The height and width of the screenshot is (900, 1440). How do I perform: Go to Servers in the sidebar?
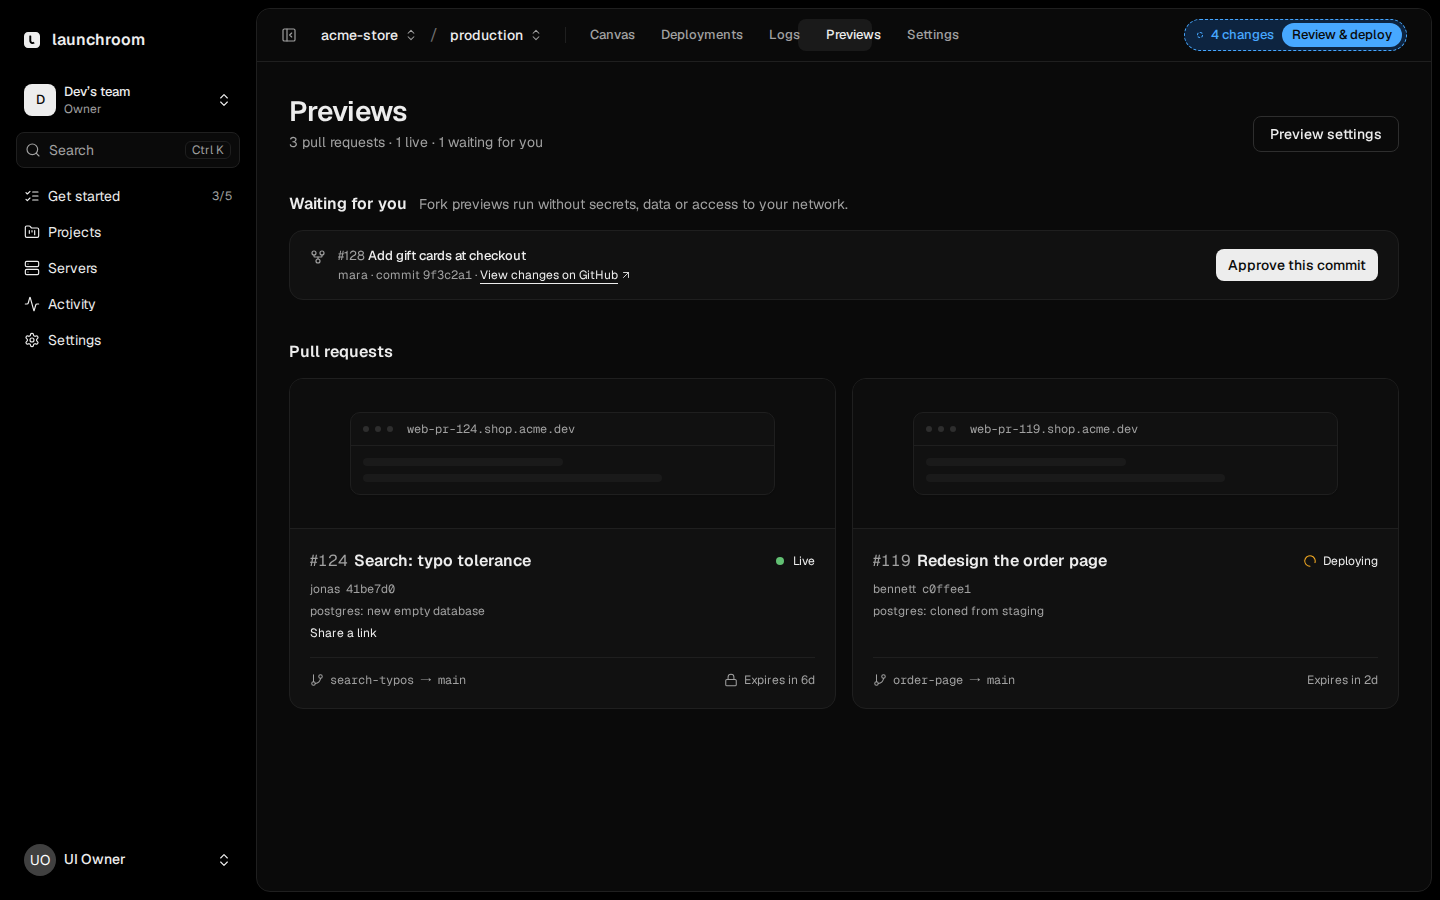tap(128, 268)
